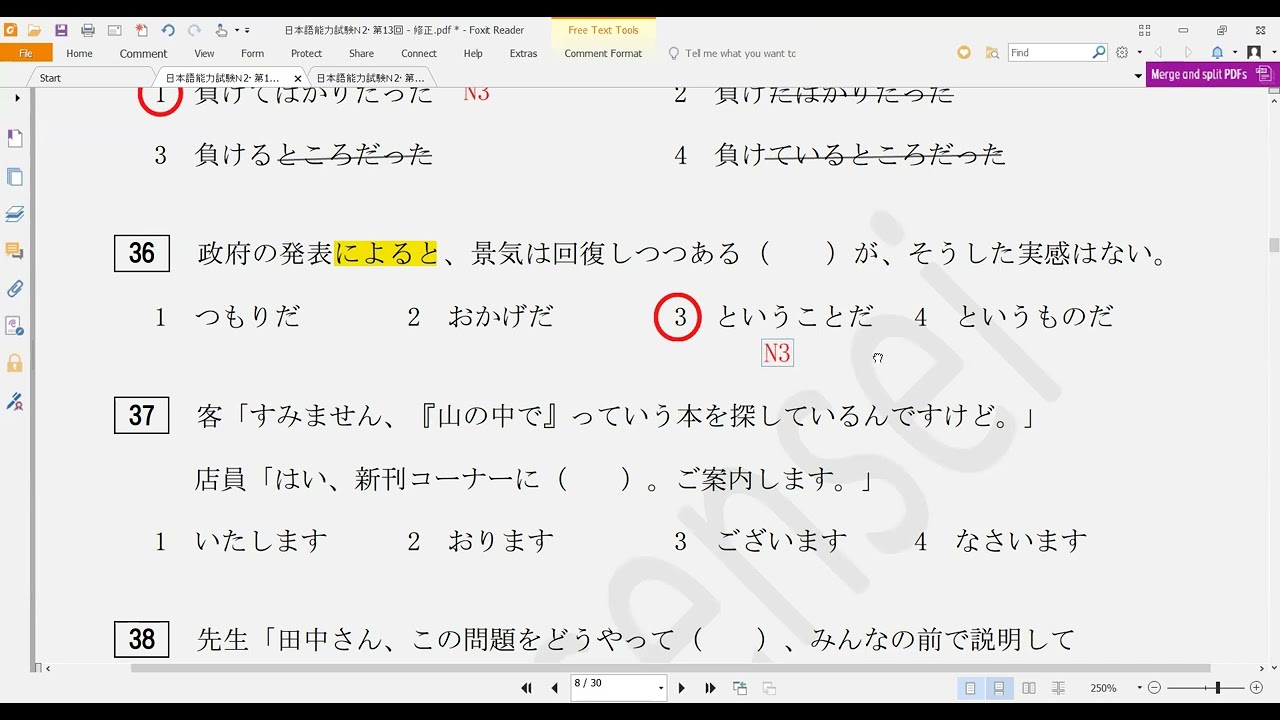Switch to the Comment ribbon tab
This screenshot has height=720, width=1280.
point(143,54)
